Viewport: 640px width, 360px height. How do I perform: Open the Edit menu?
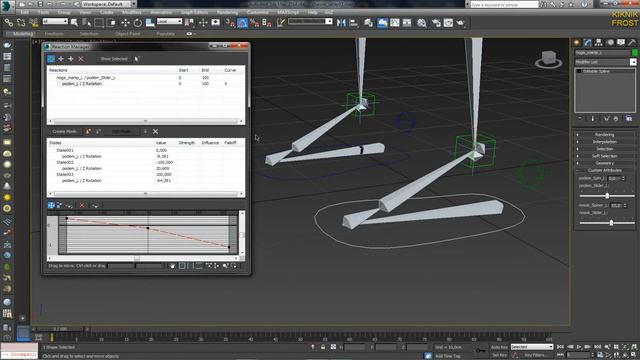[x=24, y=12]
